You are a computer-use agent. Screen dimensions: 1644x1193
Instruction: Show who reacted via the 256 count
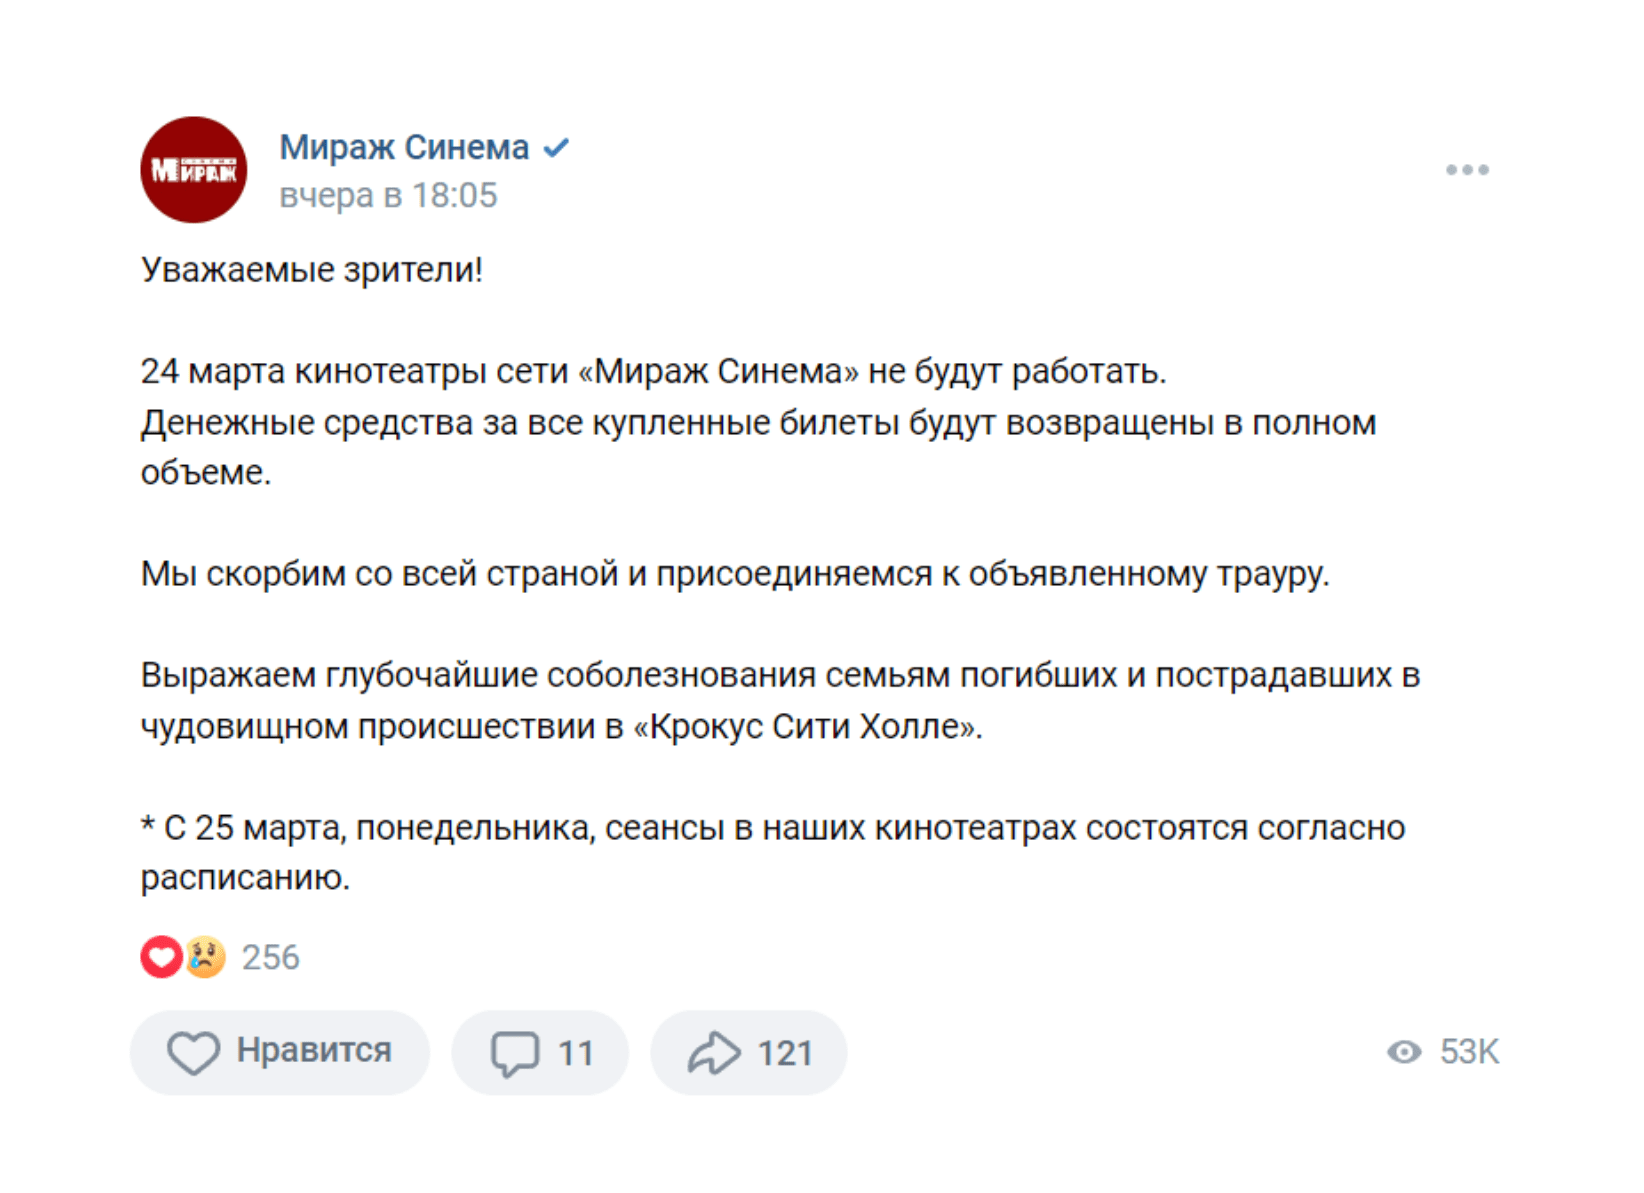pyautogui.click(x=270, y=958)
